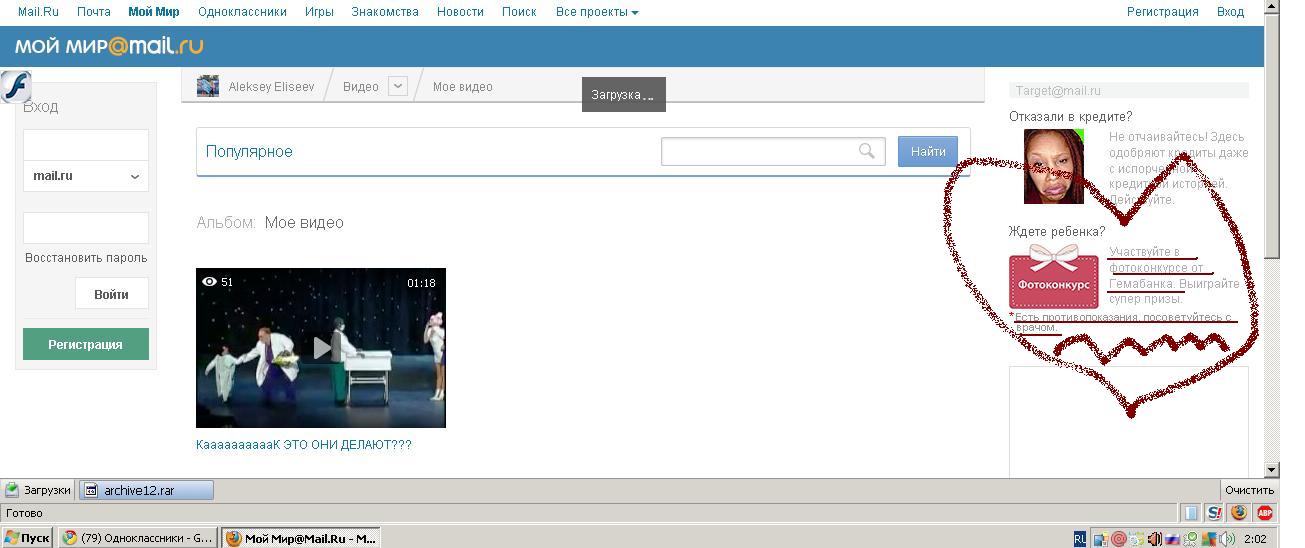Open Почта in top navigation
Screen dimensions: 1305x548
94,12
